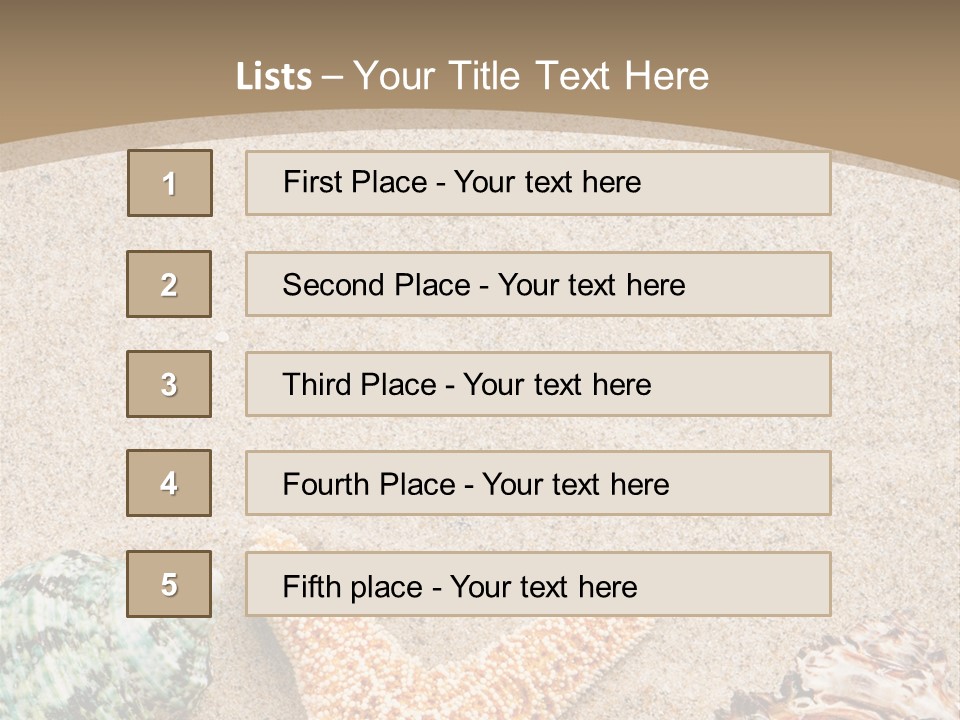Select 'Your Title Text Here' title text
This screenshot has height=720, width=960.
pyautogui.click(x=531, y=76)
